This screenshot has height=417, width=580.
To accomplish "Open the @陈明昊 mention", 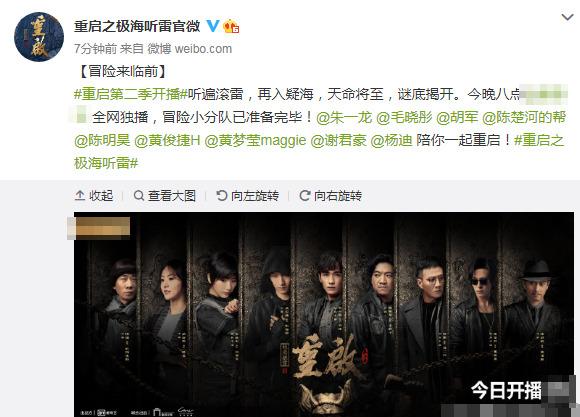I will point(102,141).
